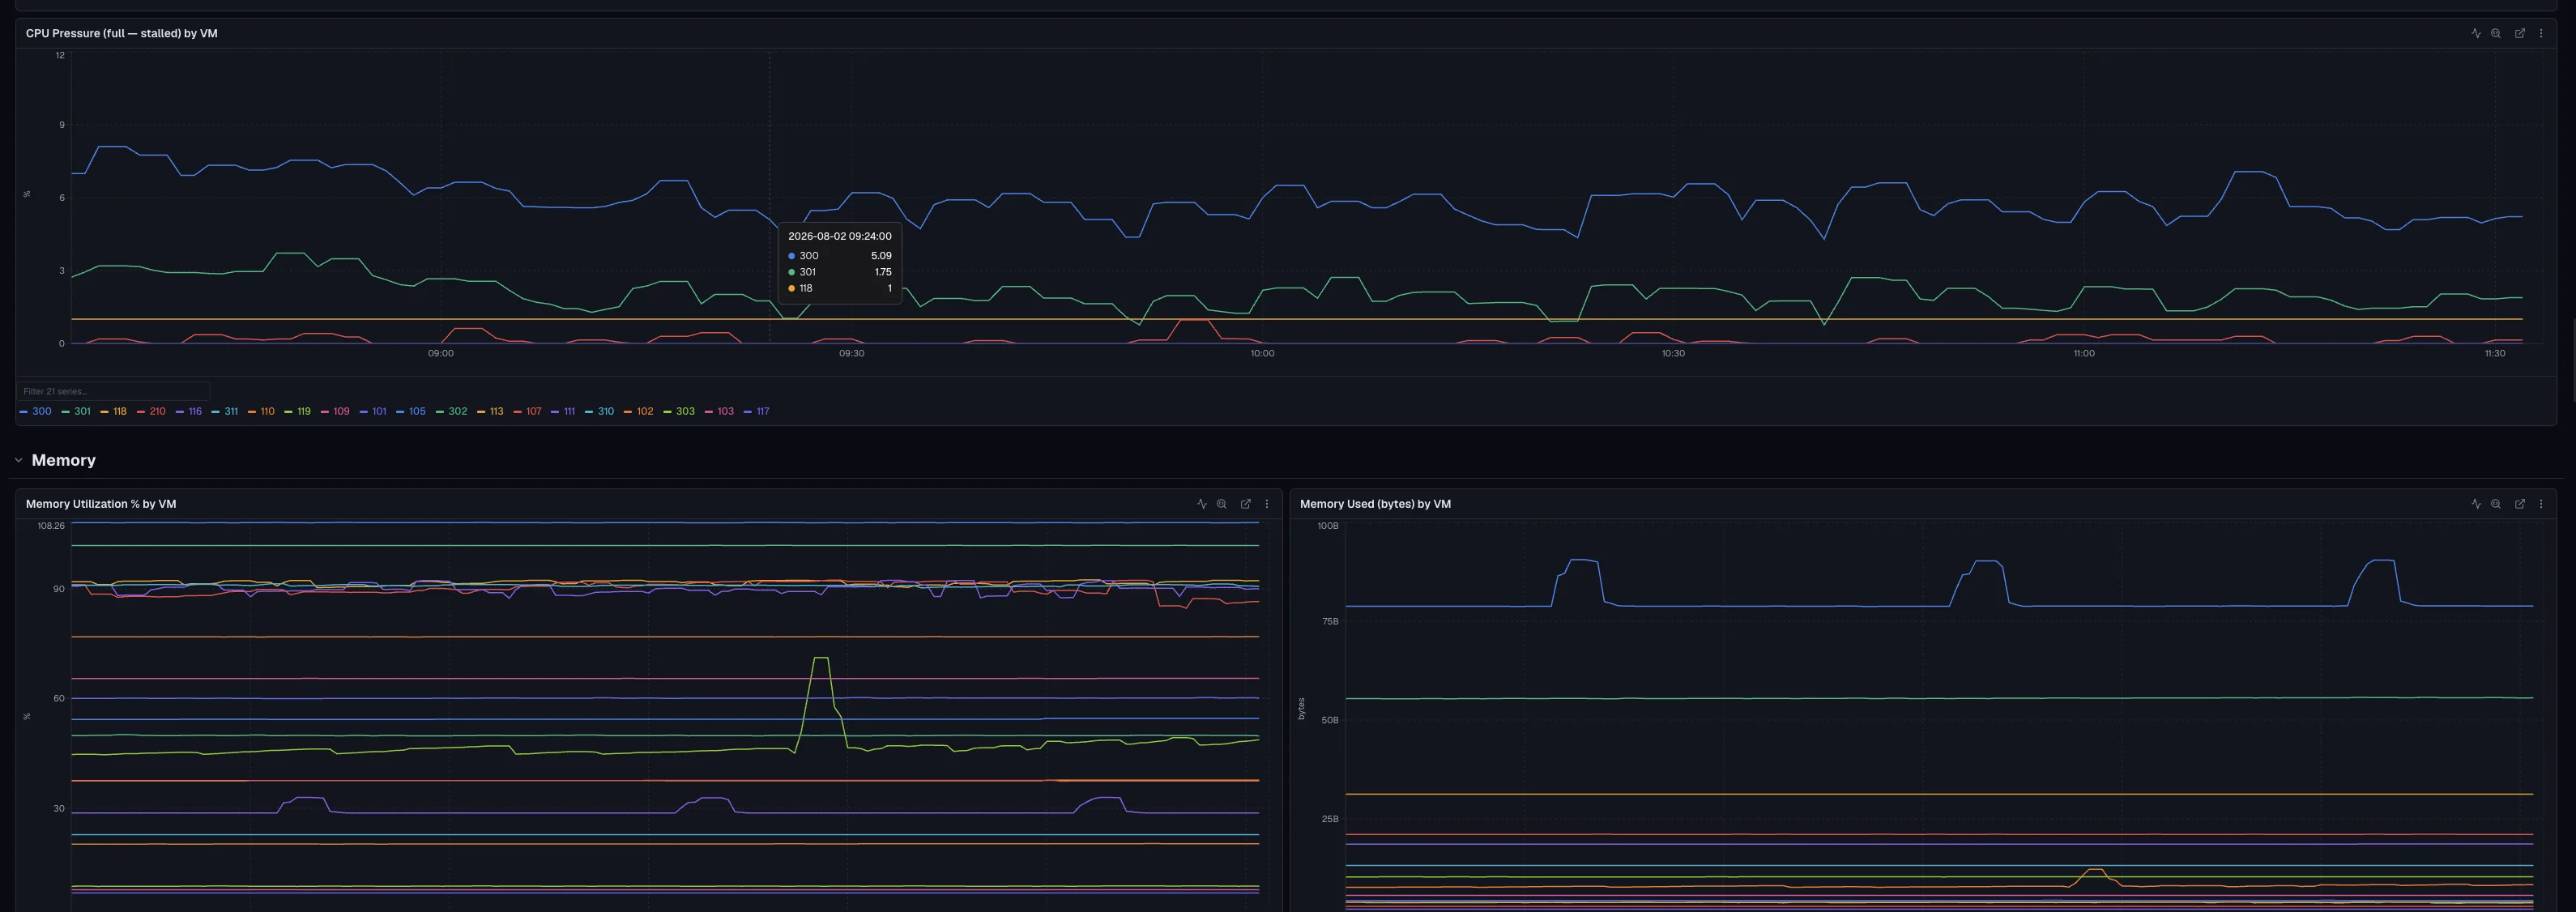Image resolution: width=2576 pixels, height=912 pixels.
Task: Click the 09:00 time axis label
Action: [441, 353]
